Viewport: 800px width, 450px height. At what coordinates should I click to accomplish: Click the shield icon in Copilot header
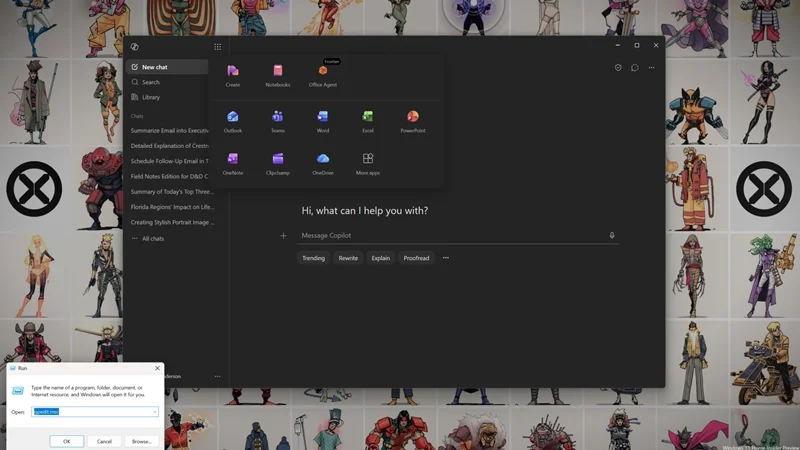coord(618,67)
